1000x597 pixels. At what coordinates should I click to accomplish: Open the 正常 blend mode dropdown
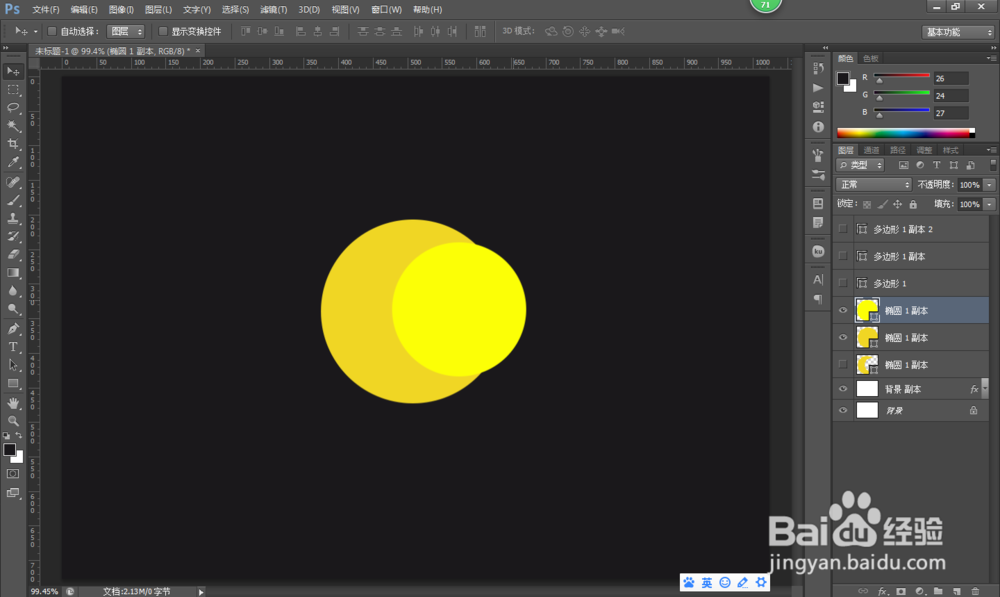[x=874, y=185]
